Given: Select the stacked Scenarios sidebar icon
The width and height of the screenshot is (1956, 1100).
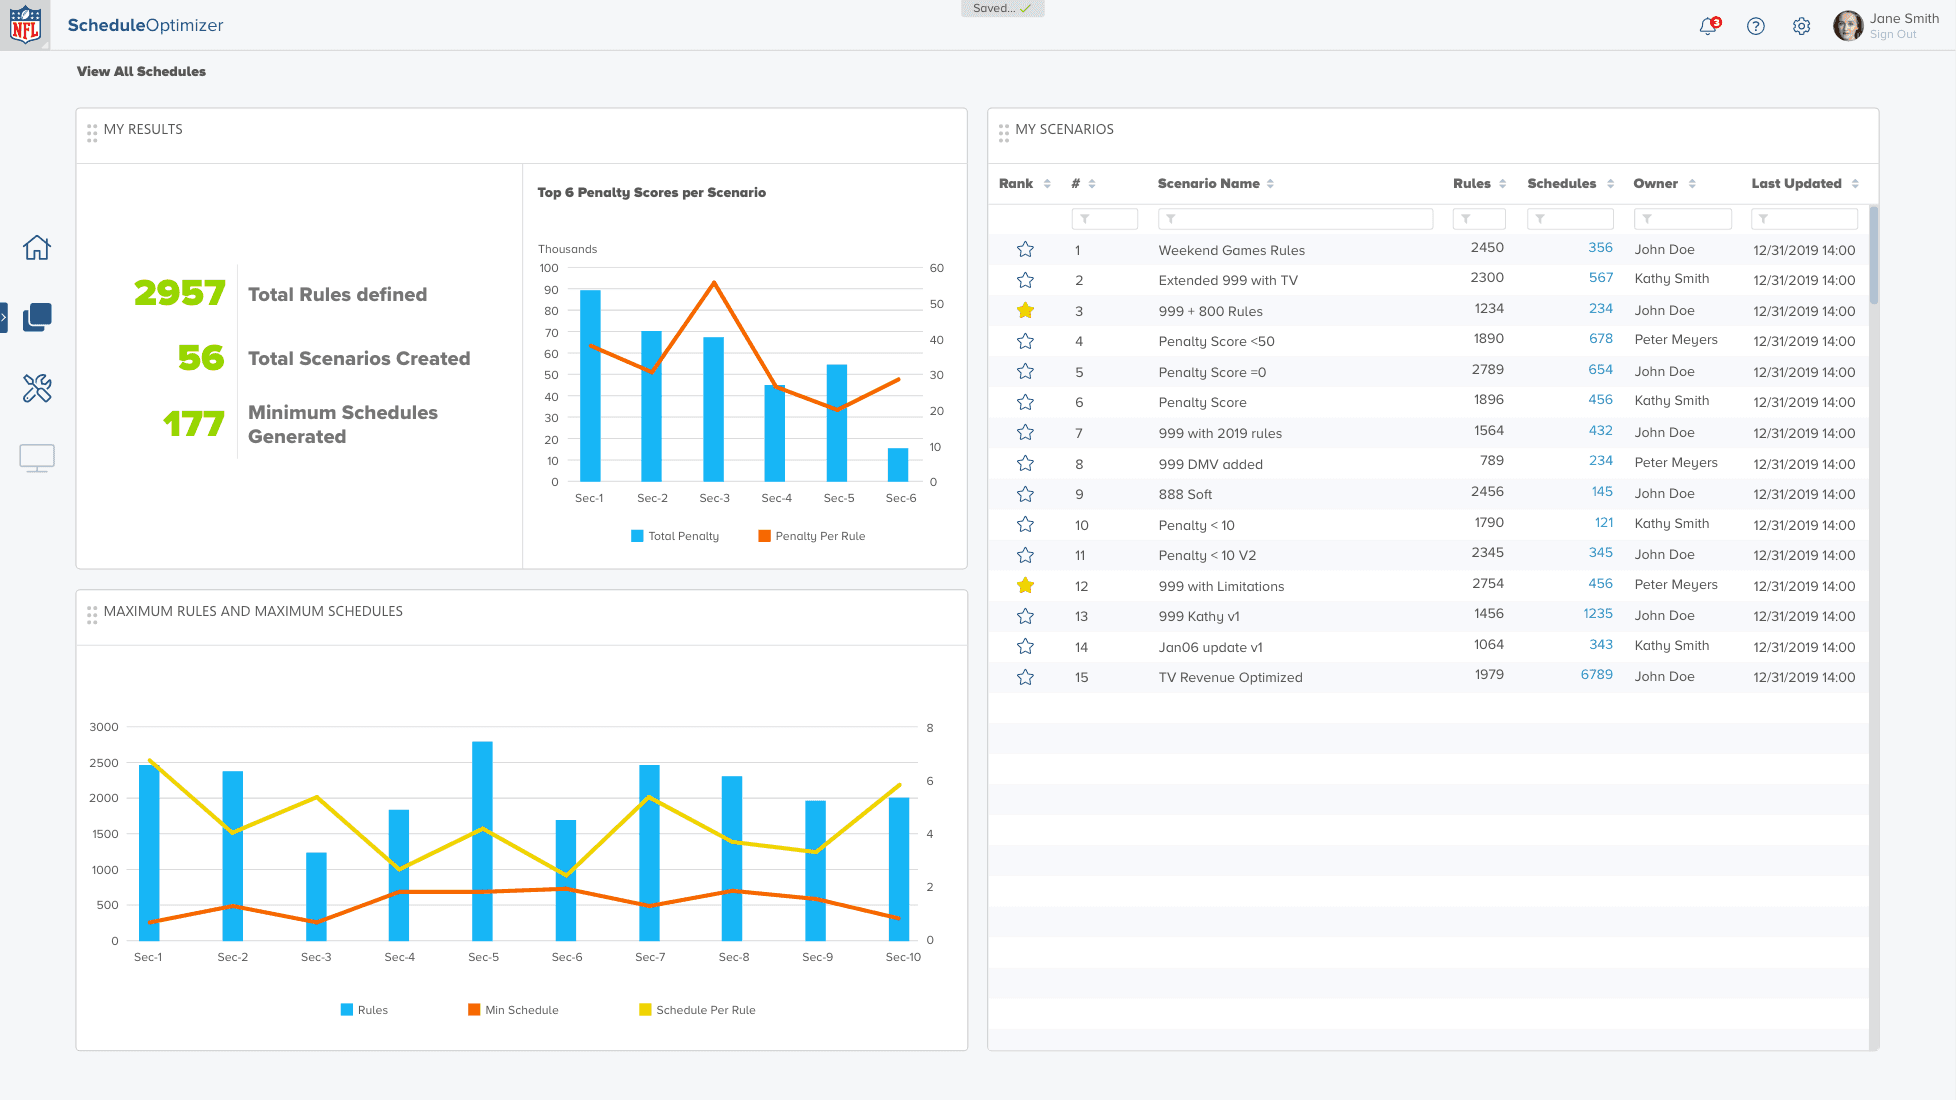Looking at the screenshot, I should [37, 317].
